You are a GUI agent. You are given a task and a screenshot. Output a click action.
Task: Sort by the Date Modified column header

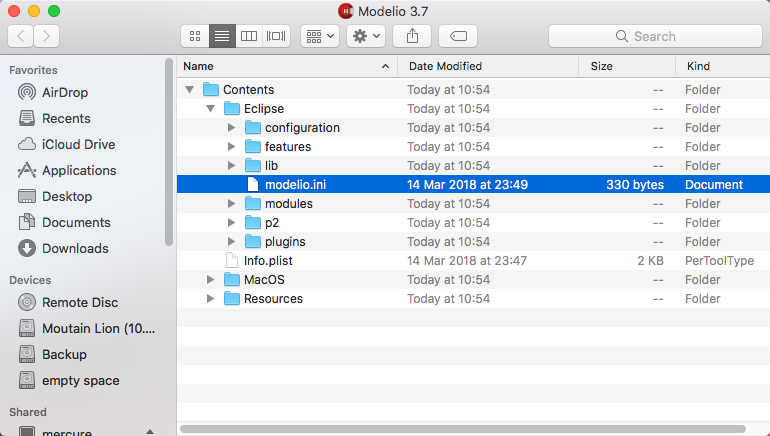[x=488, y=66]
